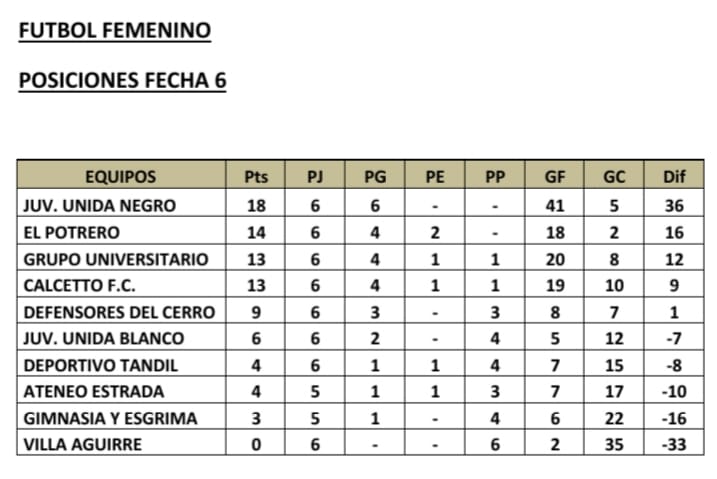Click the VILLA AGUIRRE team name
717x479 pixels.
pos(80,445)
